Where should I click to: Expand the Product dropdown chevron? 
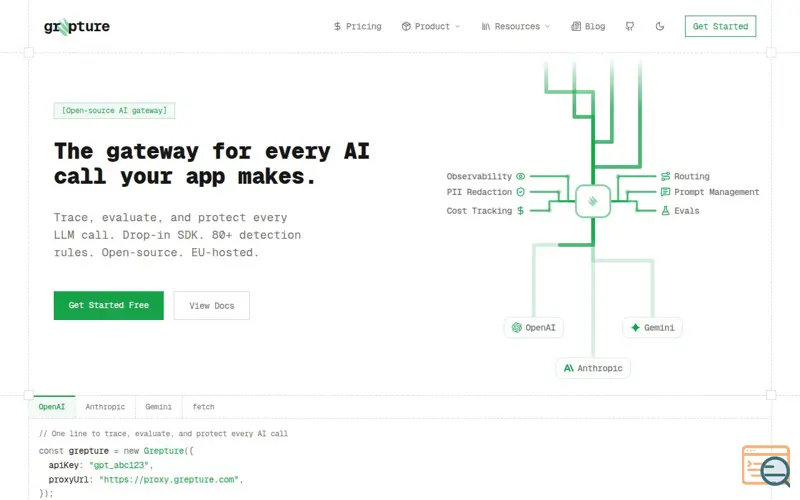tap(457, 27)
